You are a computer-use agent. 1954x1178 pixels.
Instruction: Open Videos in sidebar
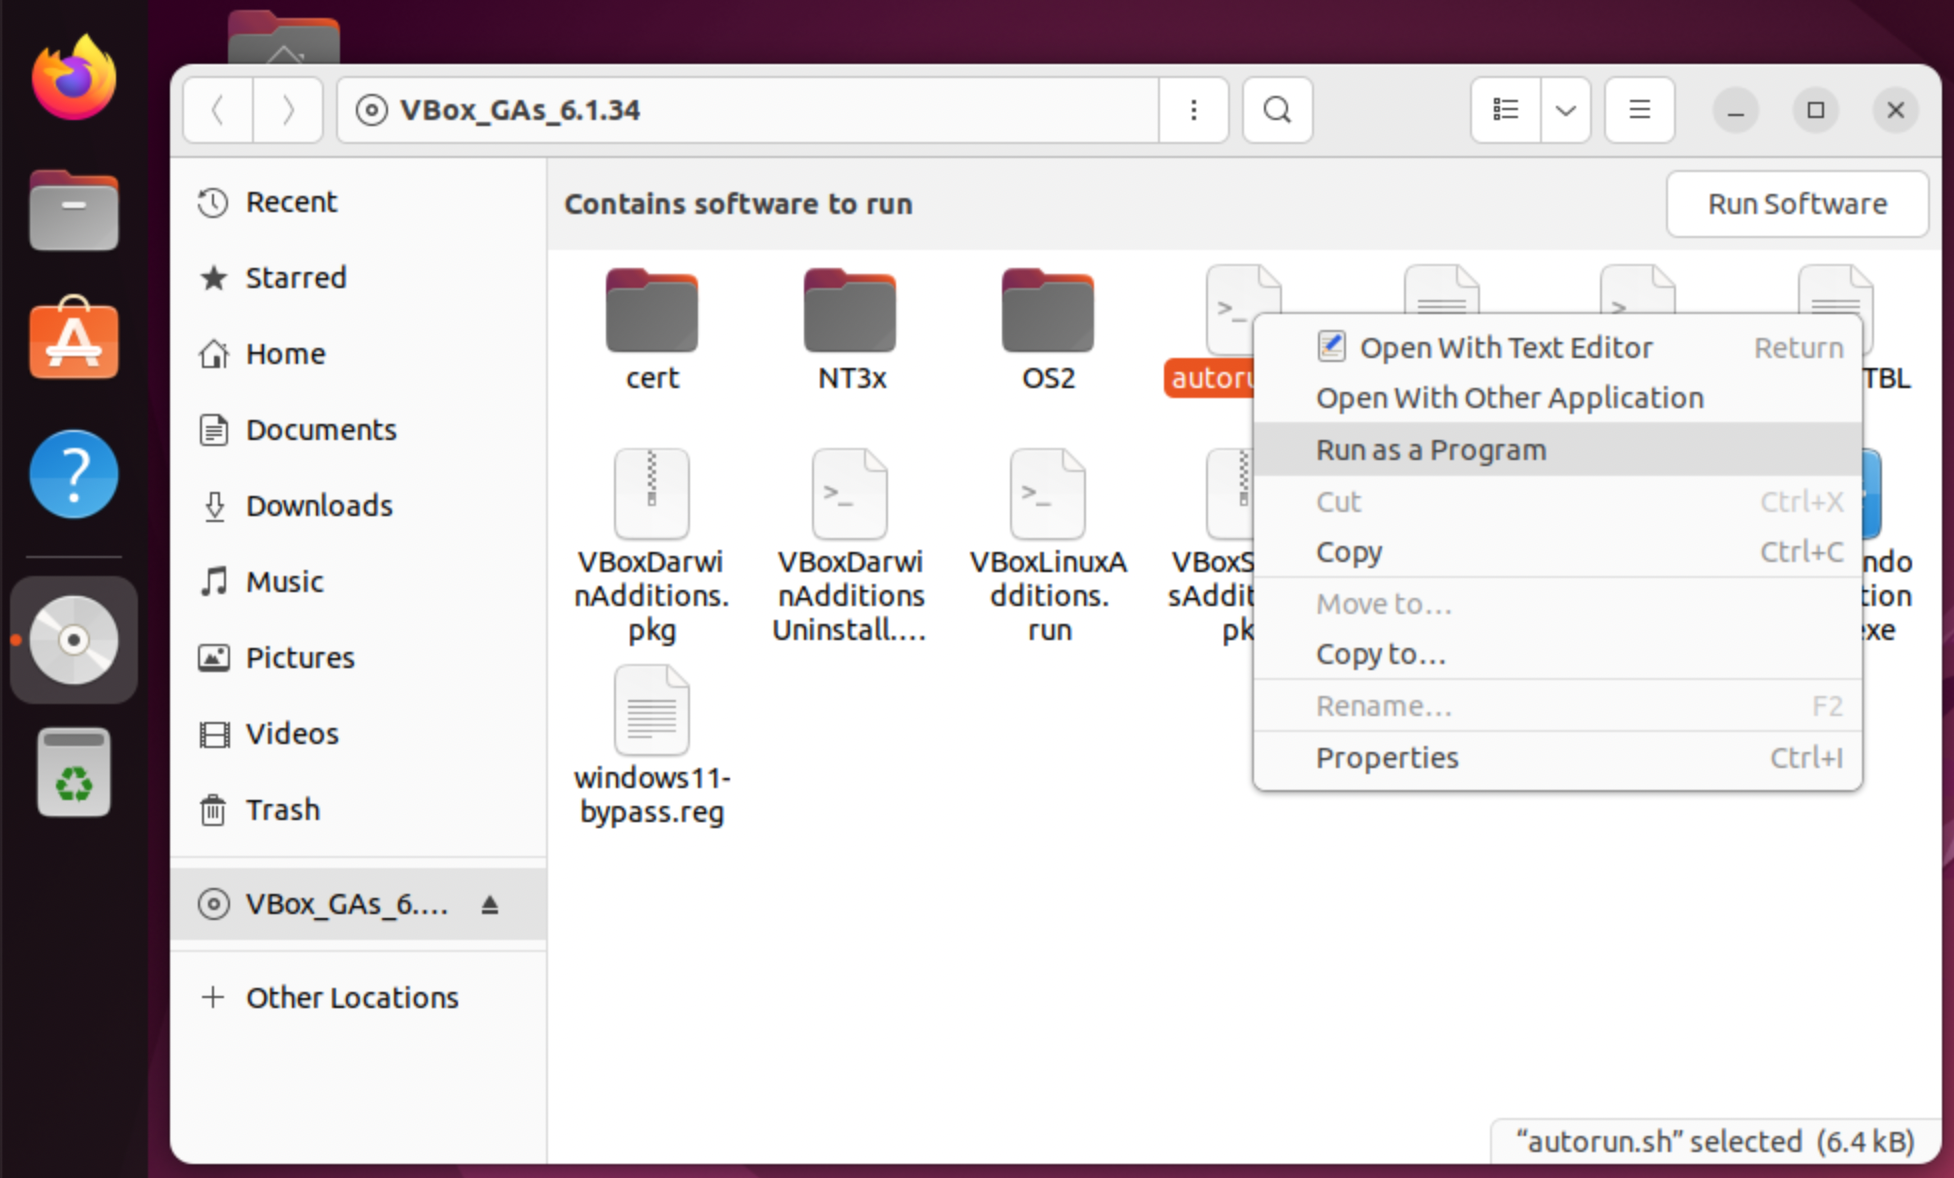358,734
